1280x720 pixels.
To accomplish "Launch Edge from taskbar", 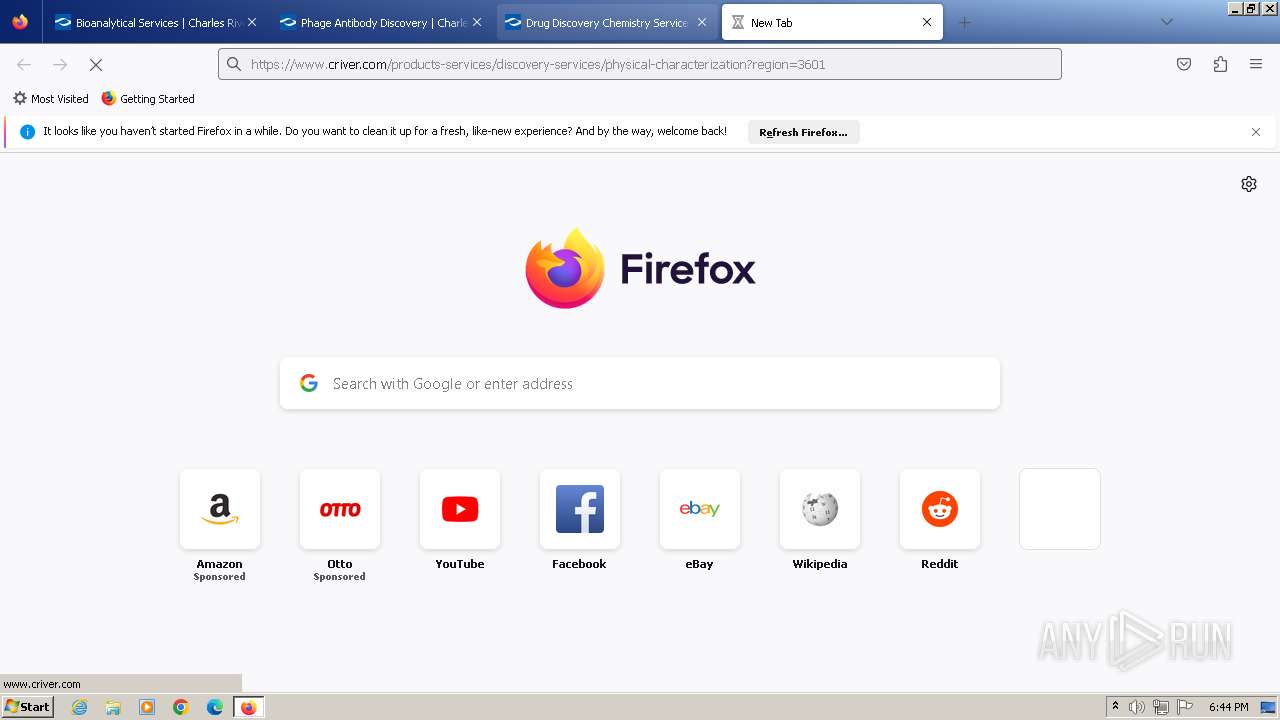I will [215, 707].
